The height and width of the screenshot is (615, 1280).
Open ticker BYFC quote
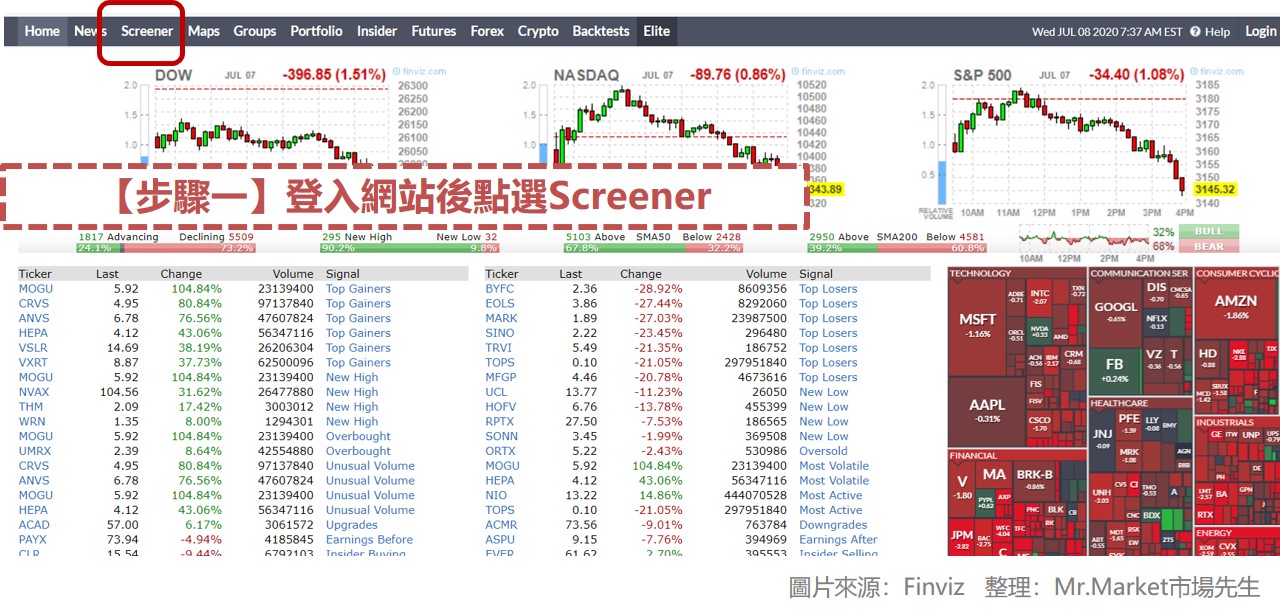(500, 289)
